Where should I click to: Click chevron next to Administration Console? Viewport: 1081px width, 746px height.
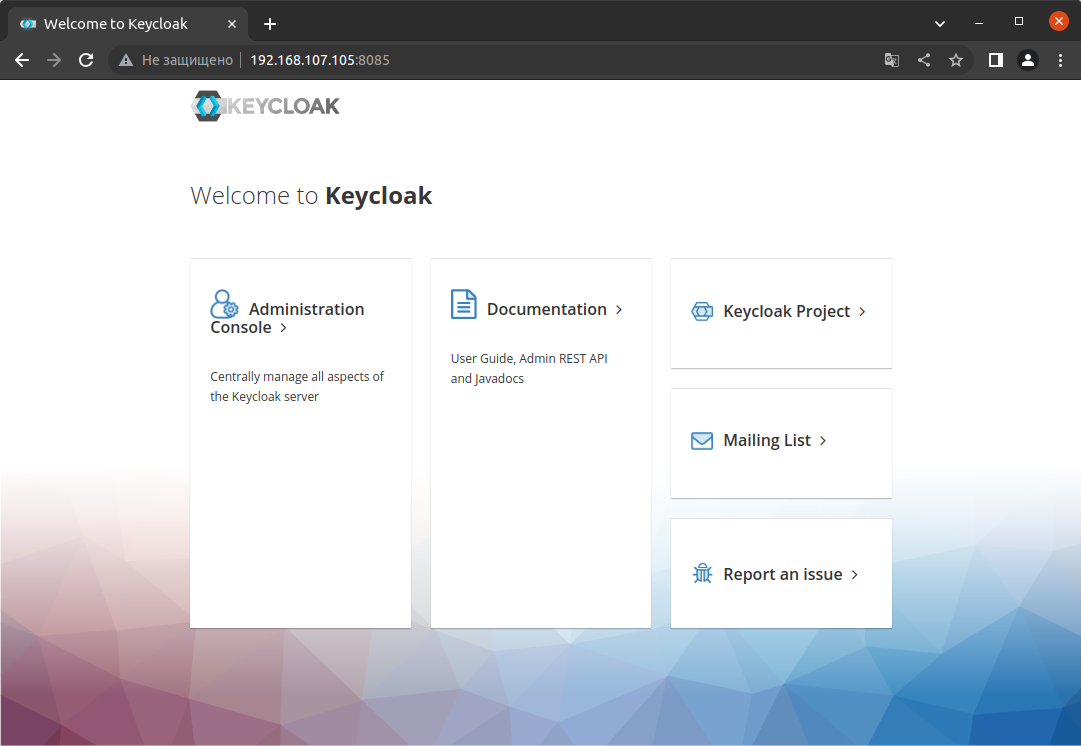283,328
